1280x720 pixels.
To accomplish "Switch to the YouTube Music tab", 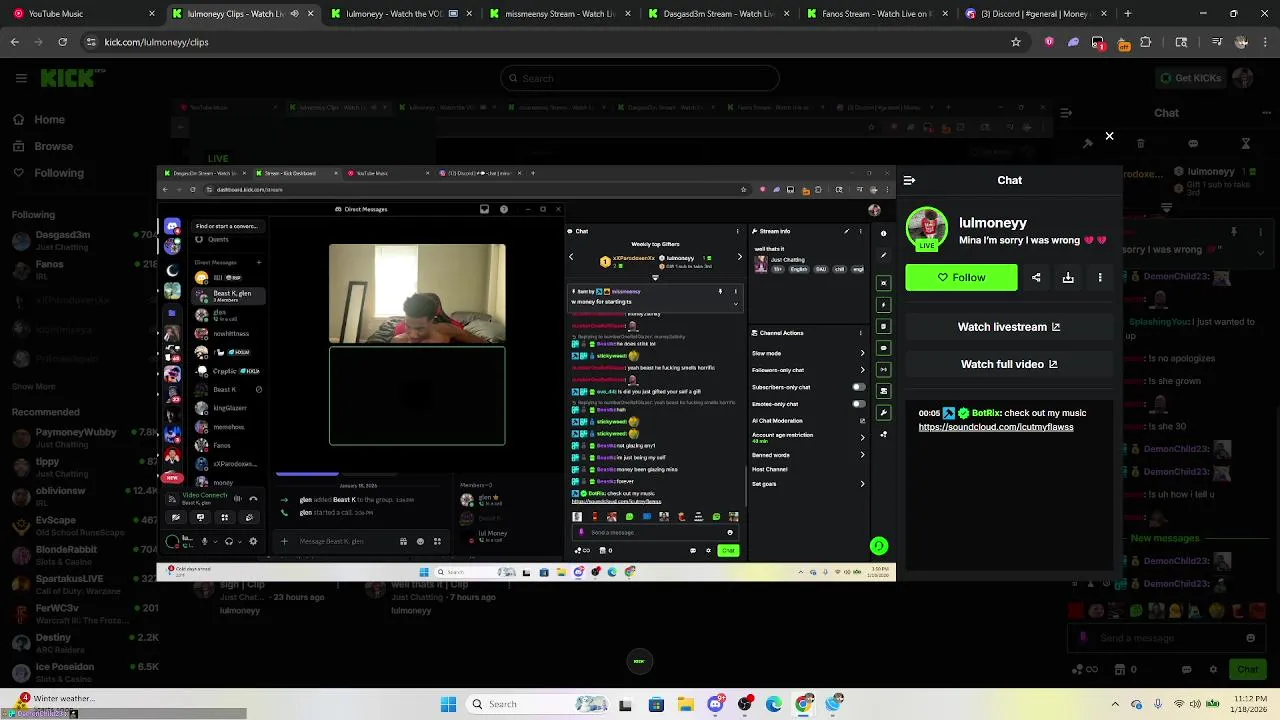I will 83,14.
